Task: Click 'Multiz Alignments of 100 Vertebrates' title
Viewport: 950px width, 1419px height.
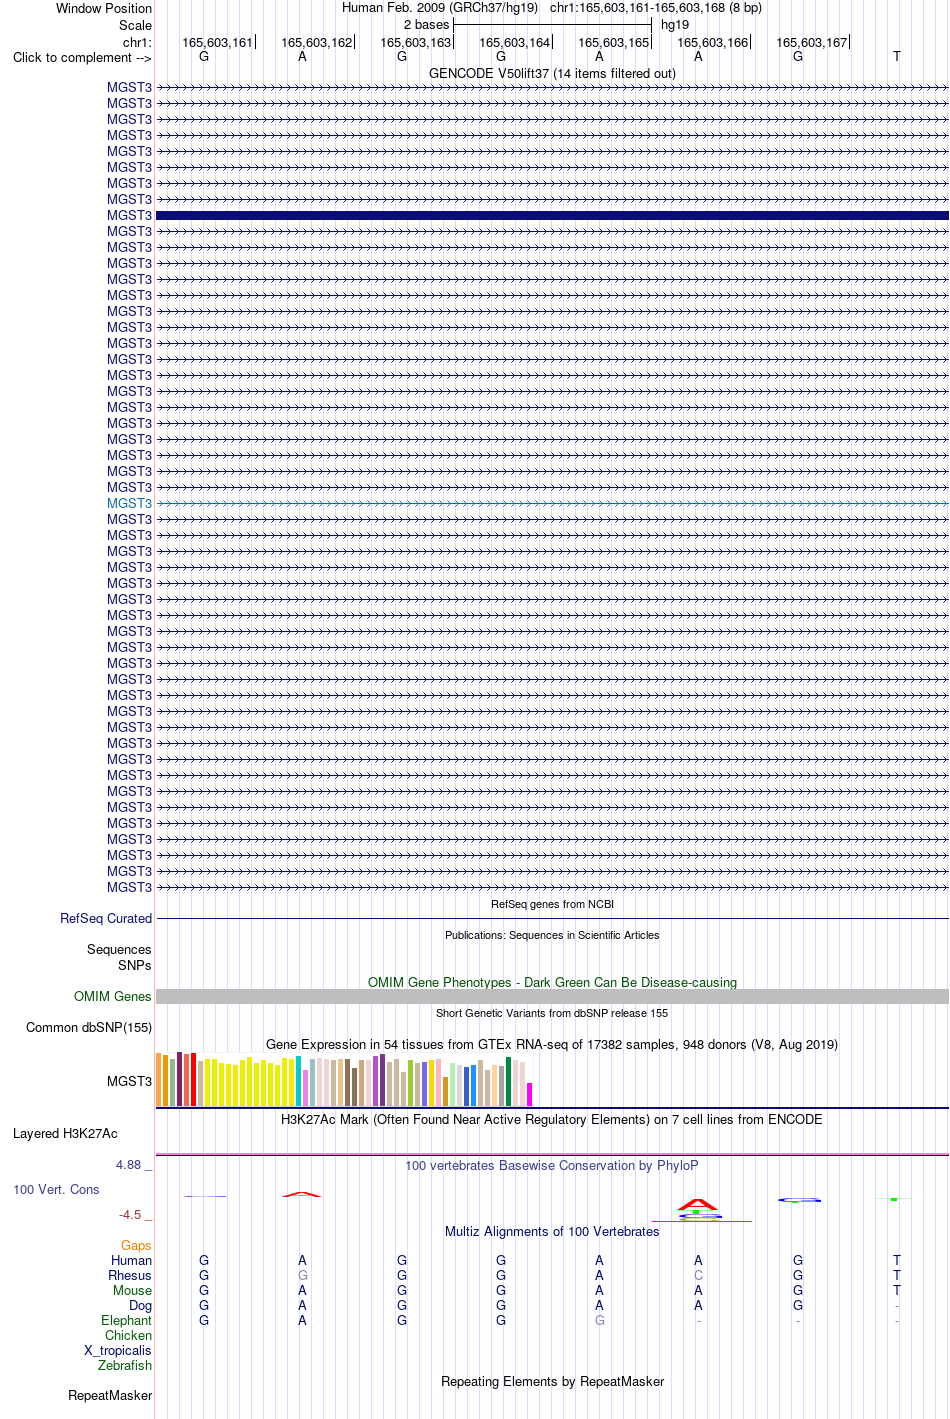Action: click(x=552, y=1231)
